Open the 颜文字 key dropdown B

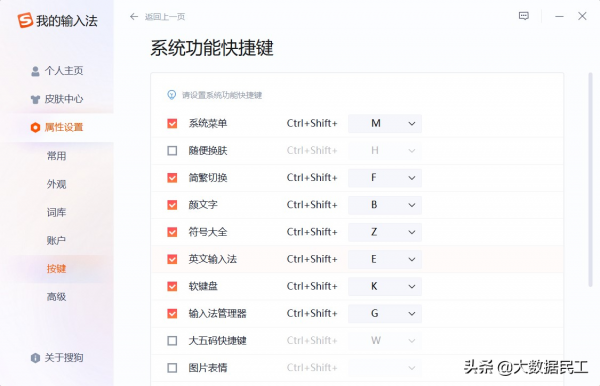pos(385,205)
